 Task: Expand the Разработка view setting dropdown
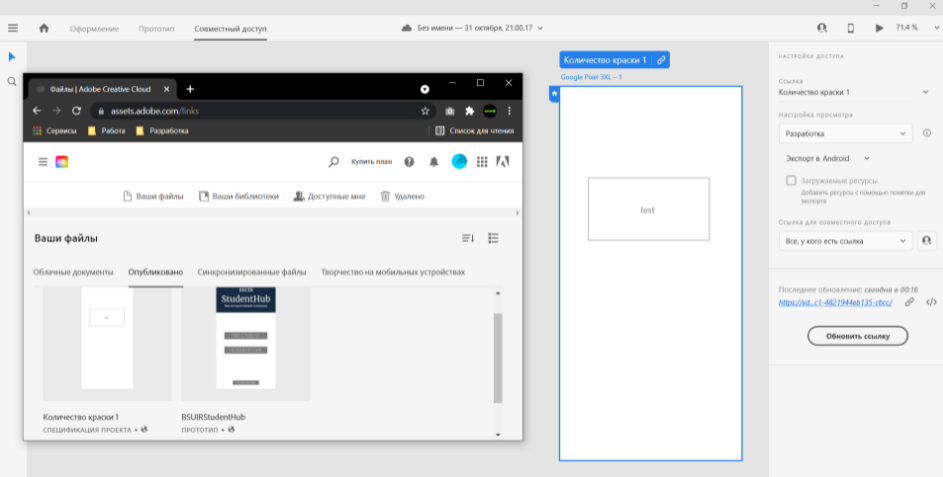point(845,134)
